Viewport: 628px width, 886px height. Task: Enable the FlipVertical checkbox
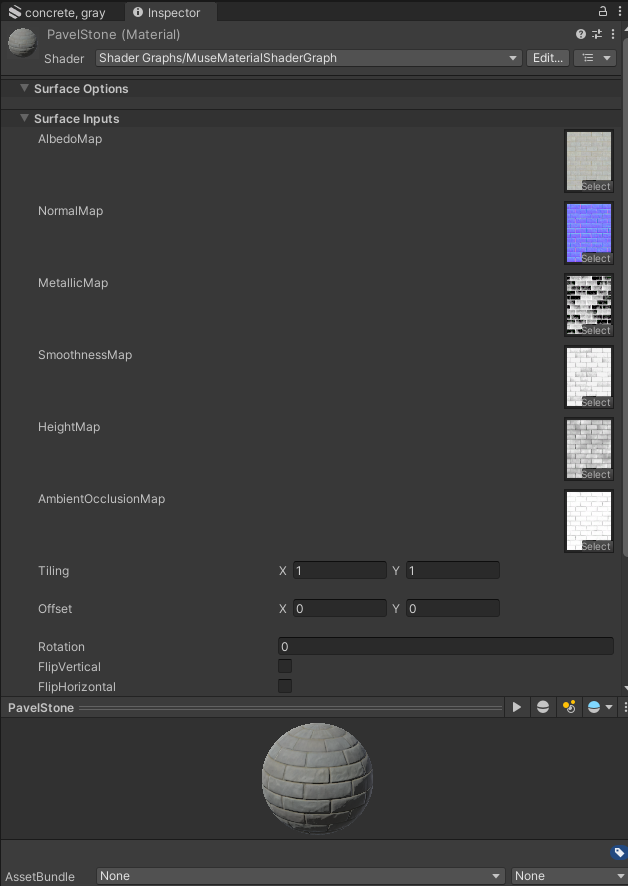coord(285,666)
